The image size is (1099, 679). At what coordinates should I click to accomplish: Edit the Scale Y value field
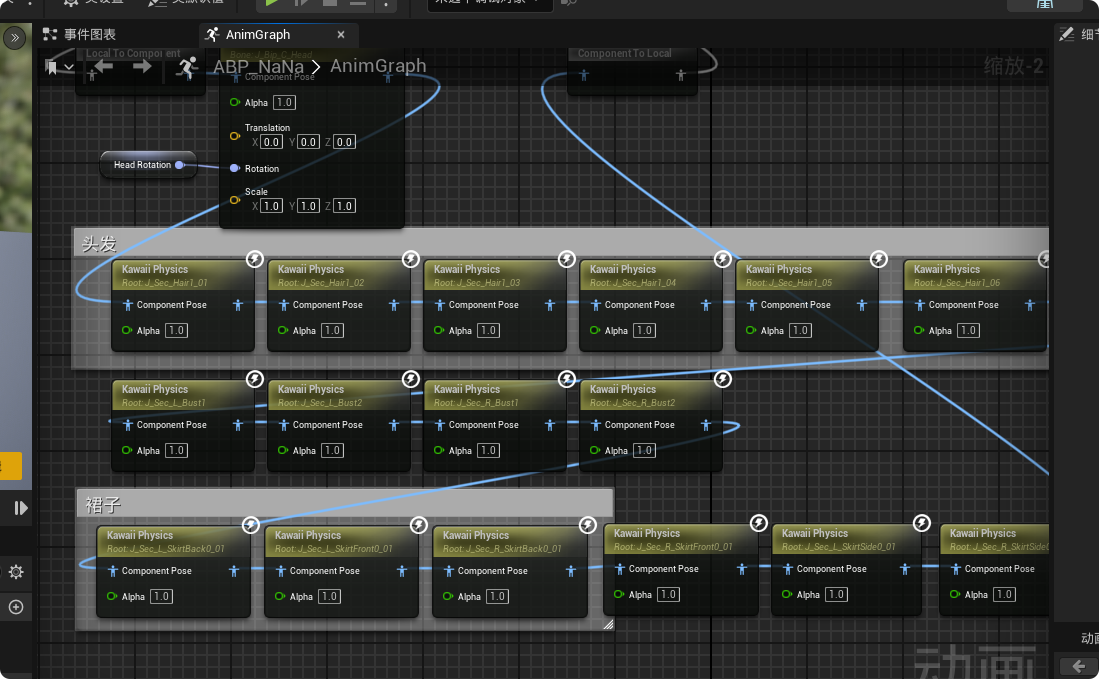(x=308, y=206)
